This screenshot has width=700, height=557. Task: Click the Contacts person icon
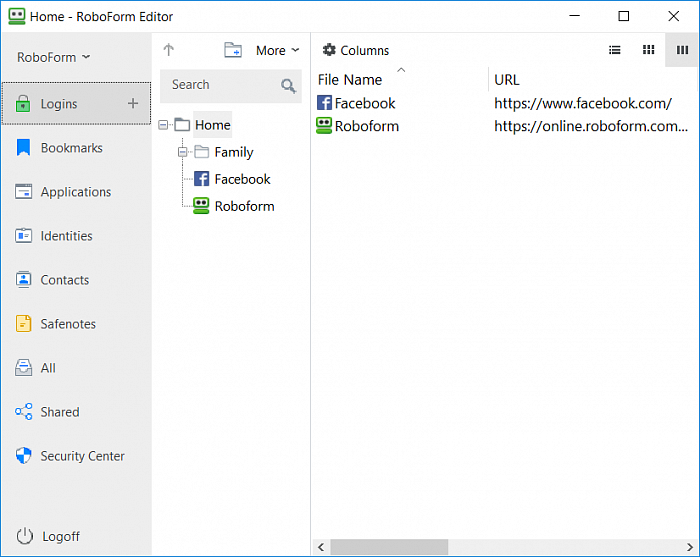coord(23,279)
